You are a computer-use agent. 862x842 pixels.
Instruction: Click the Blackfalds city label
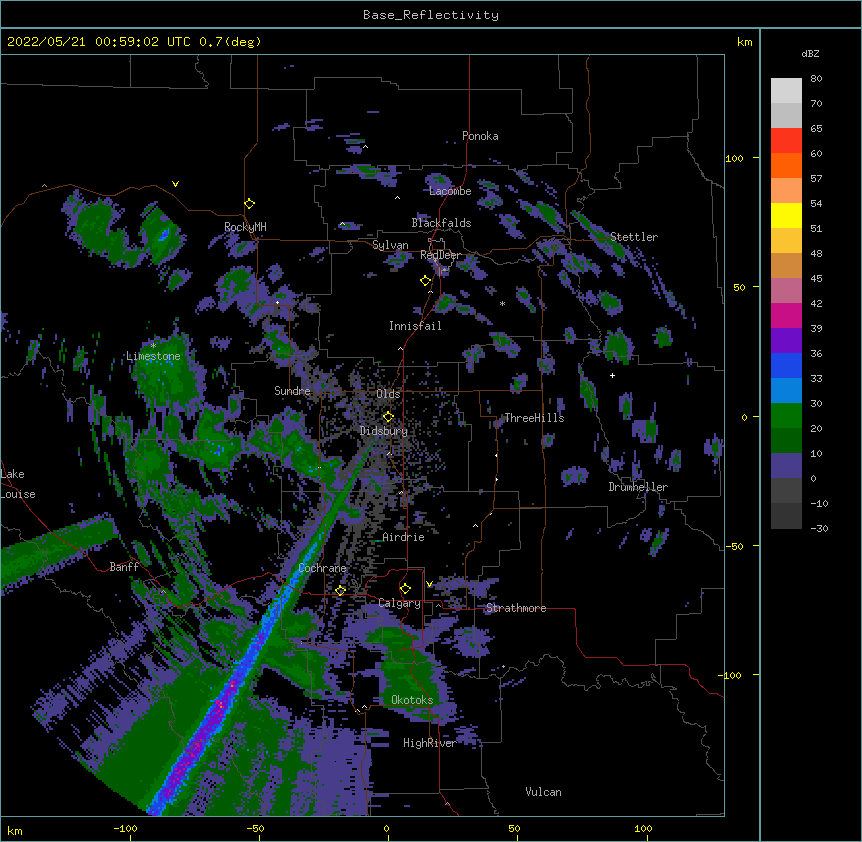tap(441, 223)
